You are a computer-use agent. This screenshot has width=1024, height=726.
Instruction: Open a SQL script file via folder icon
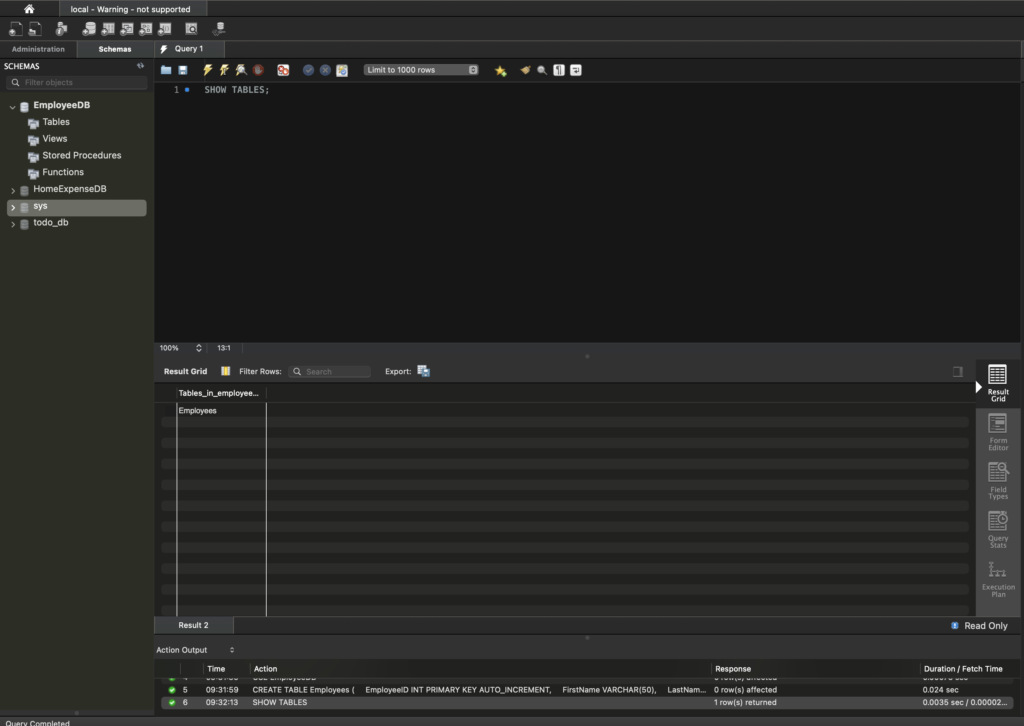166,70
